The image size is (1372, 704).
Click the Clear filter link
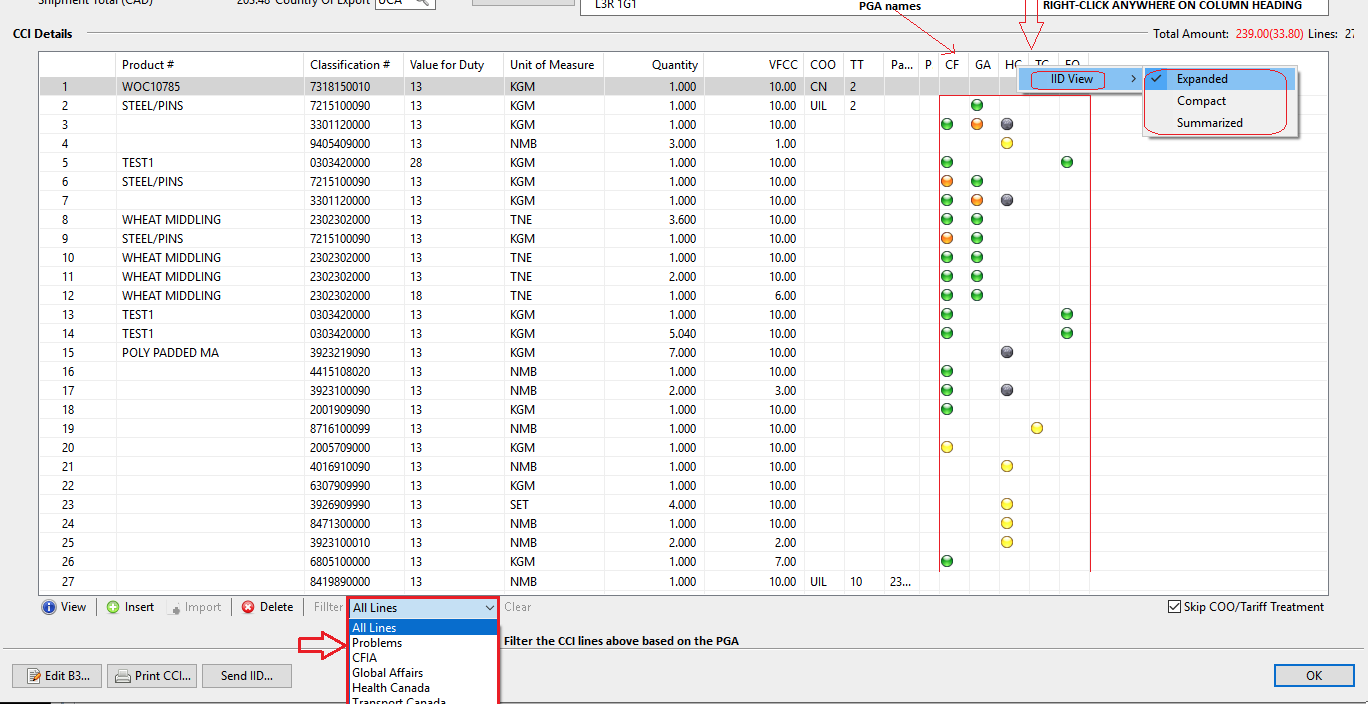[518, 607]
